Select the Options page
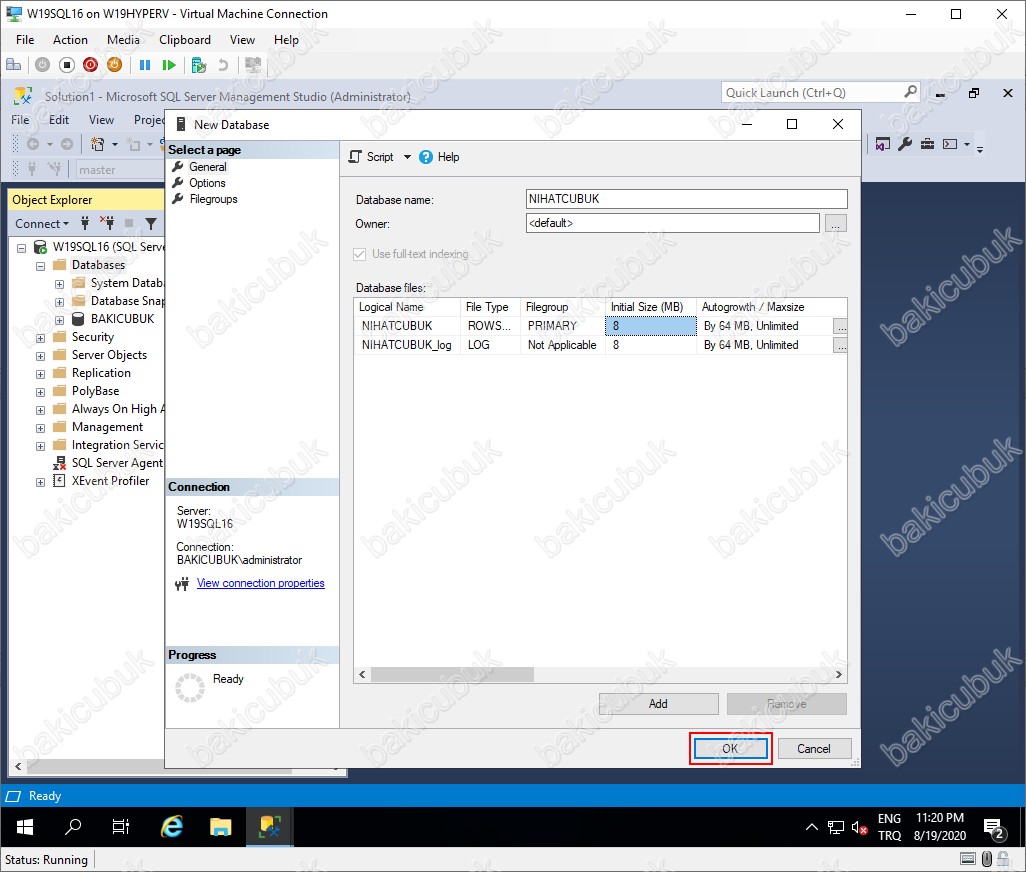The height and width of the screenshot is (872, 1026). [x=207, y=183]
